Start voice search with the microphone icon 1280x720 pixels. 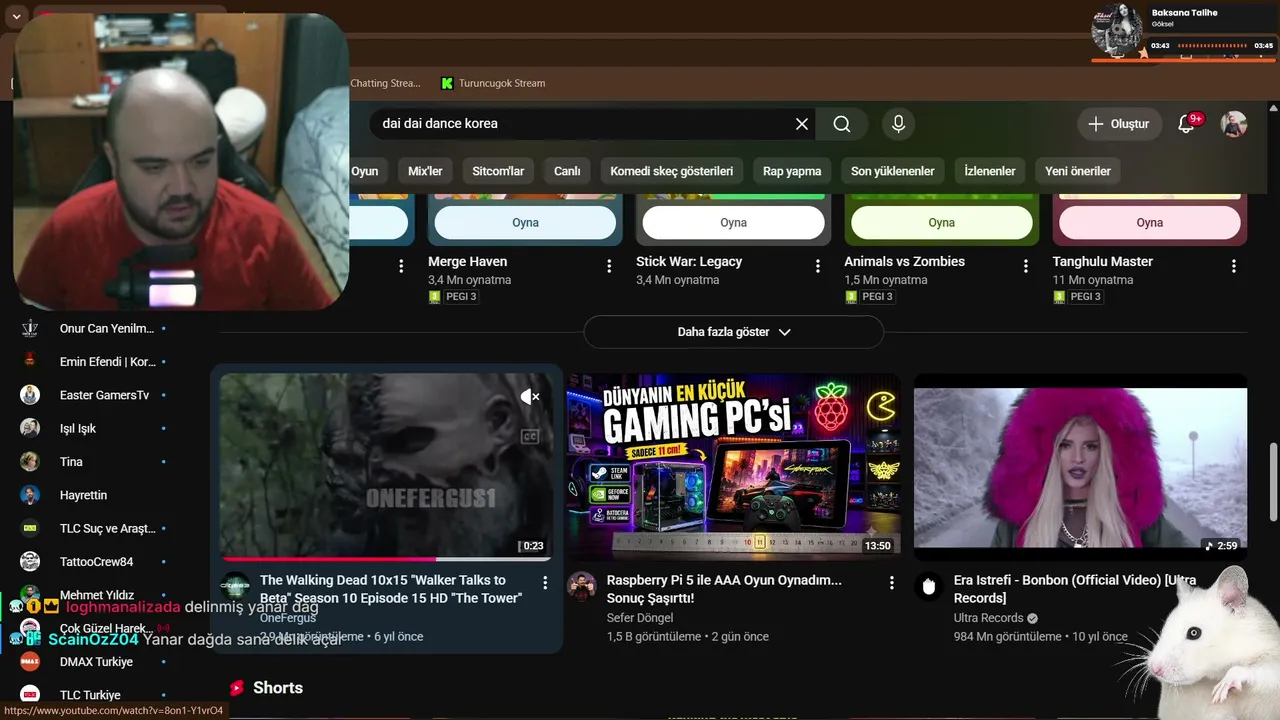point(898,124)
